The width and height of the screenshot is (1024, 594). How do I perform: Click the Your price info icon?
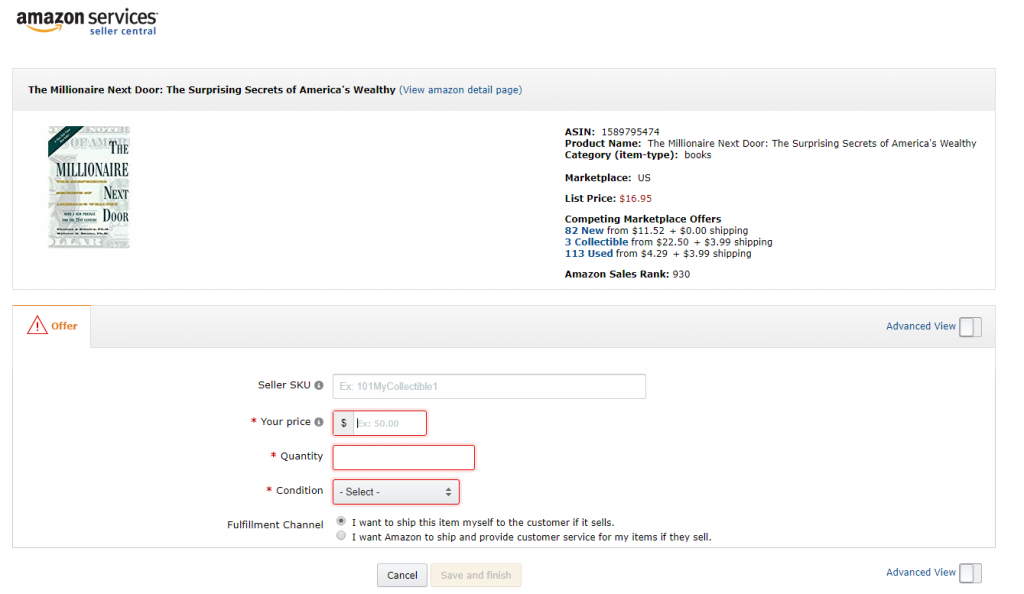coord(319,422)
